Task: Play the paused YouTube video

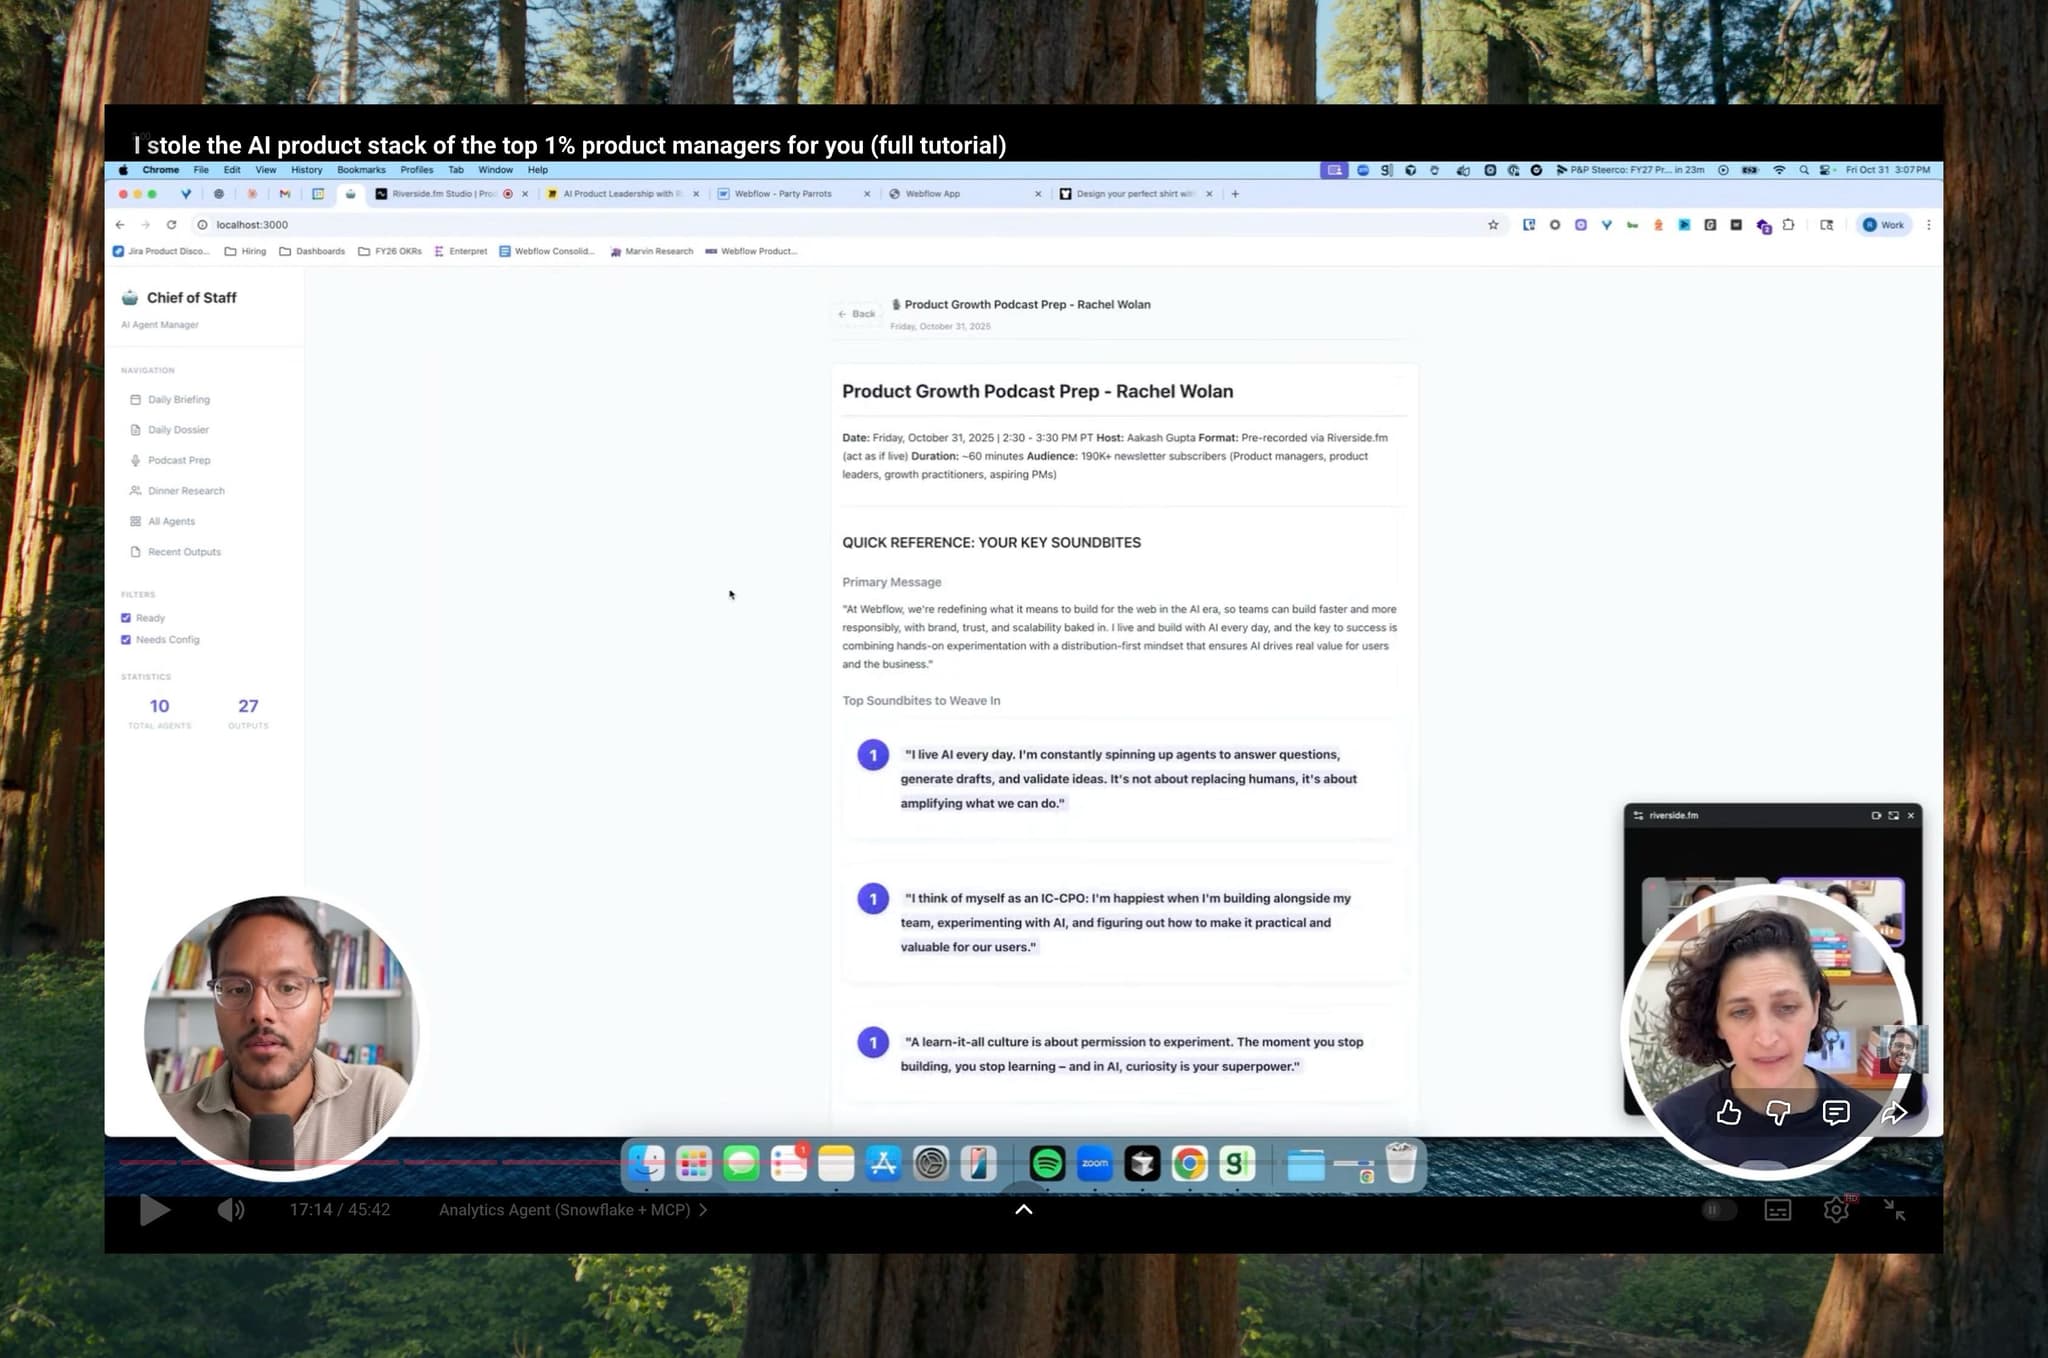Action: pos(154,1210)
